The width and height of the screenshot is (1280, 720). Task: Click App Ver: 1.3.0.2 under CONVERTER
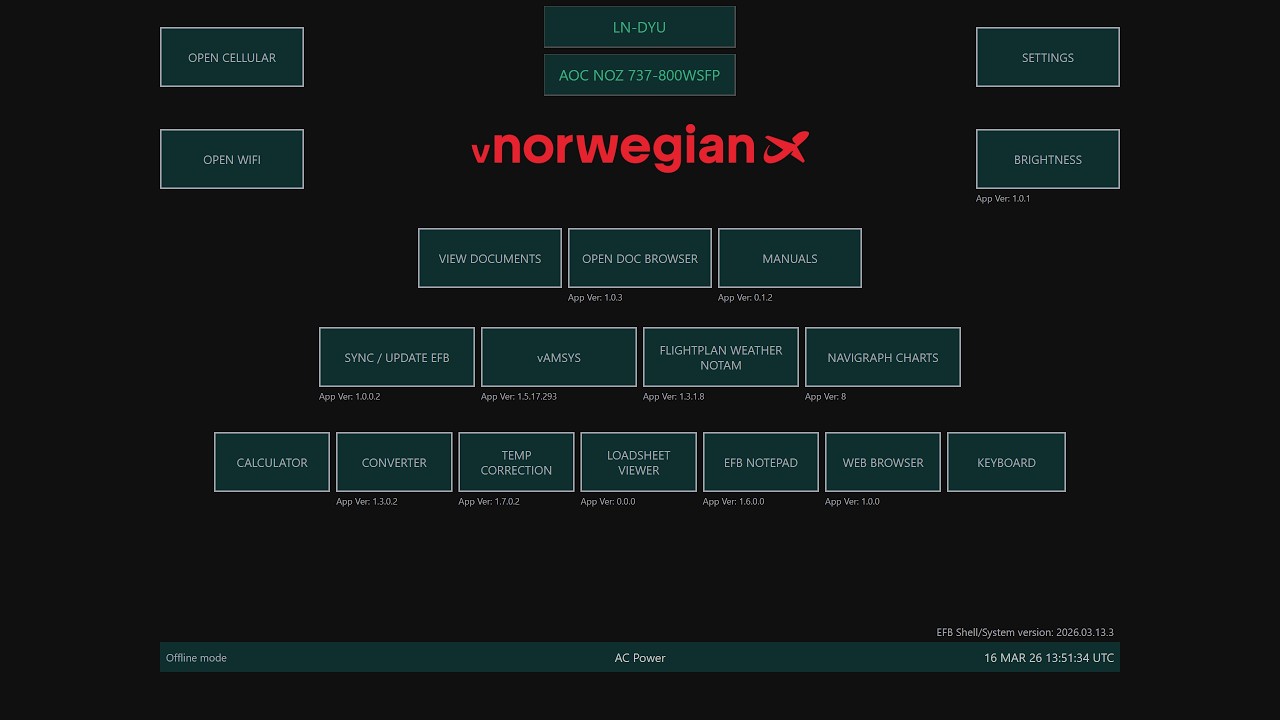tap(367, 501)
